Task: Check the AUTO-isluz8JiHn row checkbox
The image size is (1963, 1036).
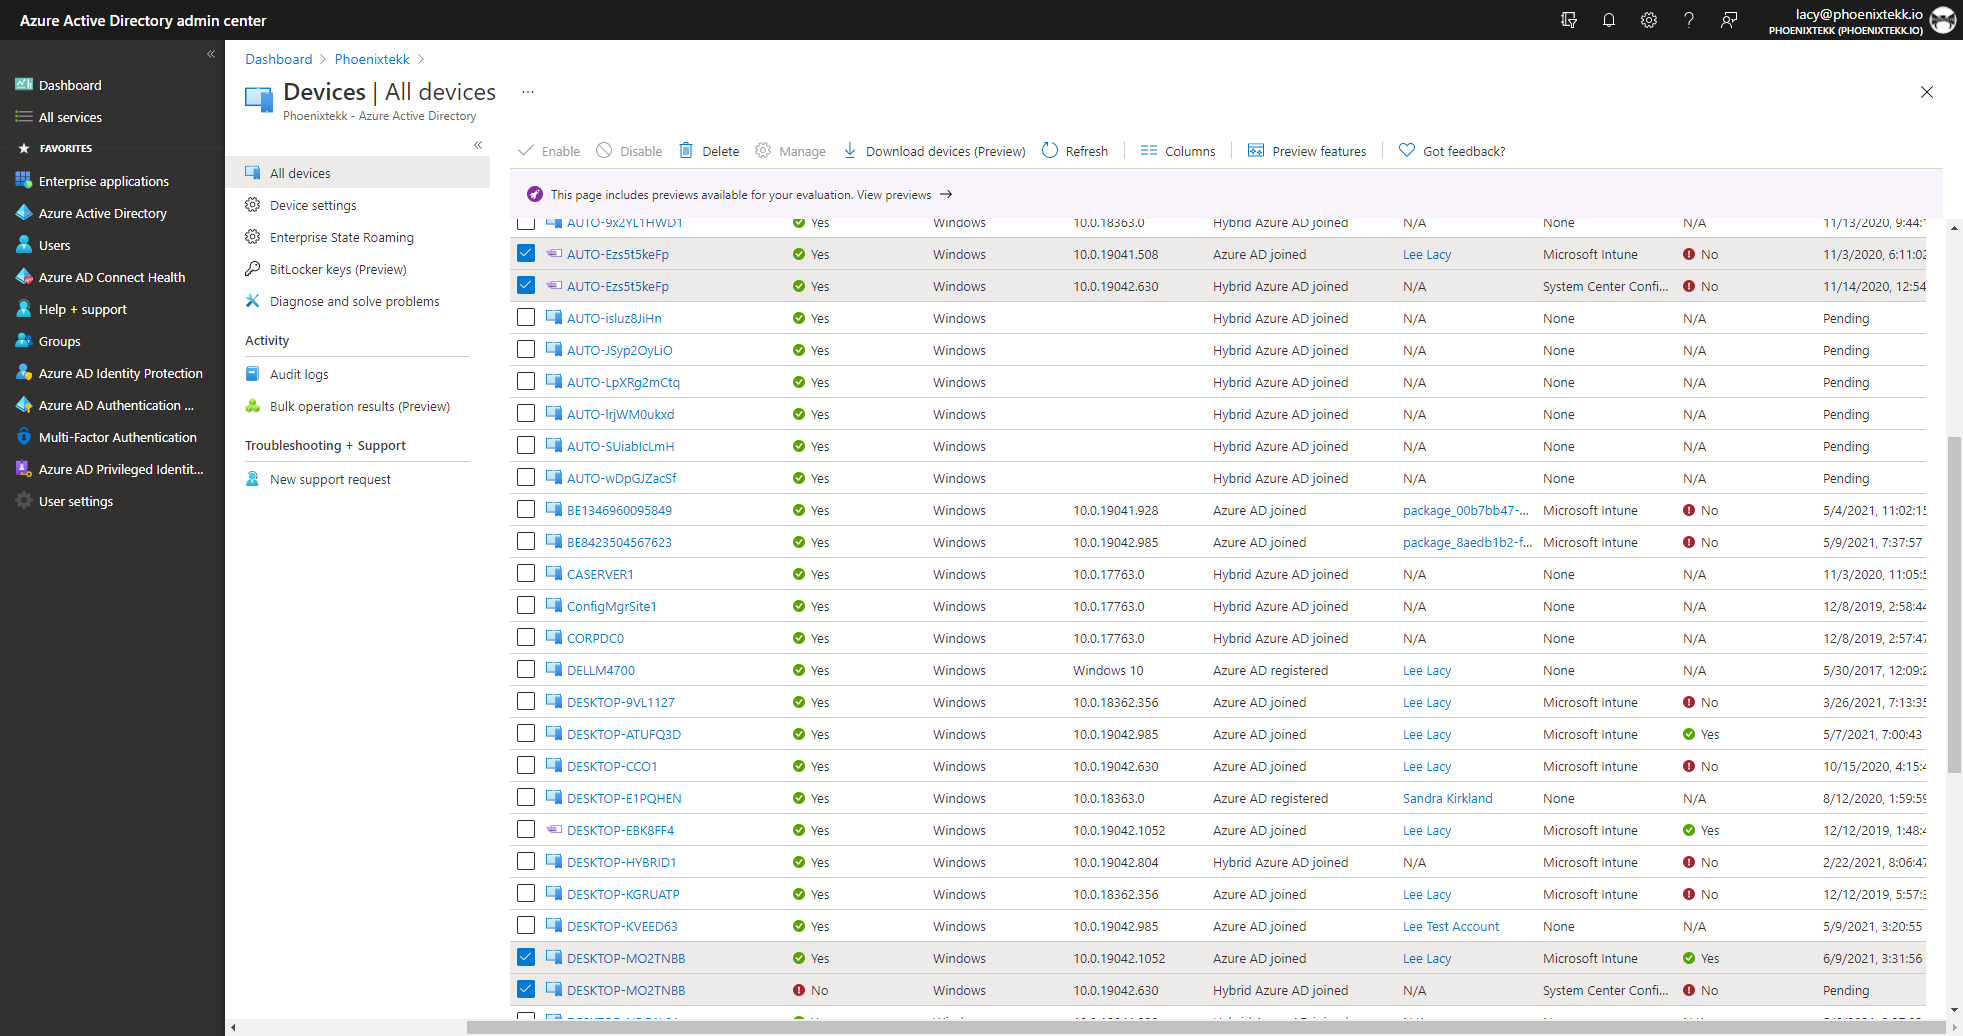Action: point(526,317)
